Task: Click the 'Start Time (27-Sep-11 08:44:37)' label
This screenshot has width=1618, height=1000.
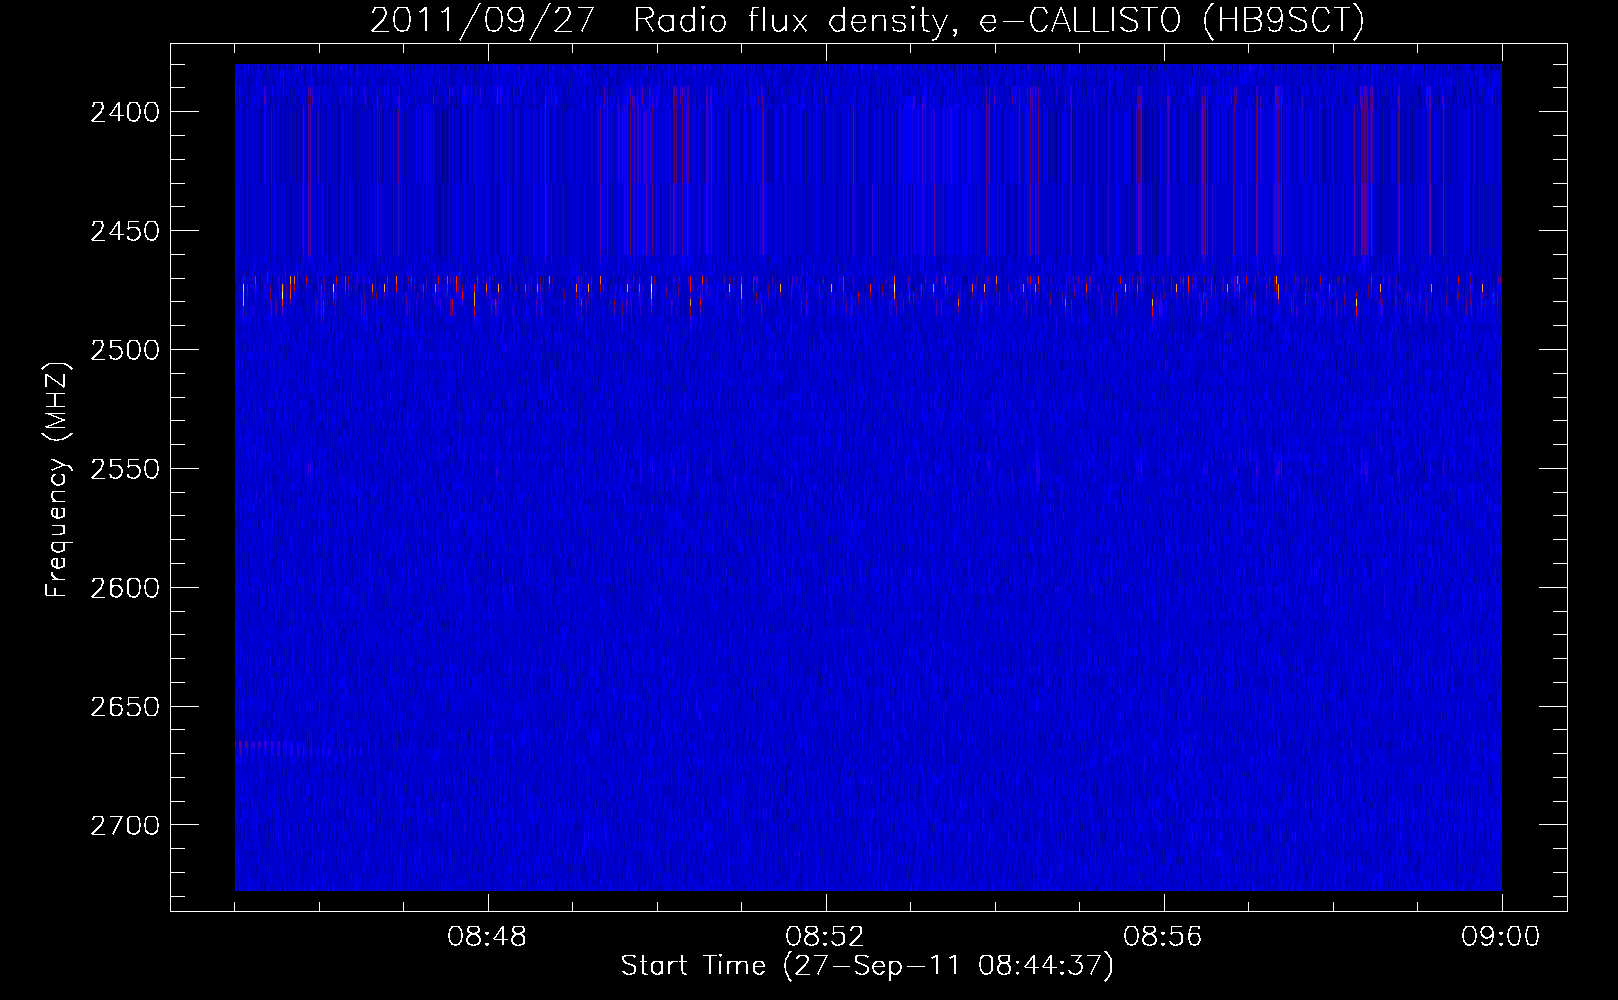Action: pyautogui.click(x=867, y=966)
